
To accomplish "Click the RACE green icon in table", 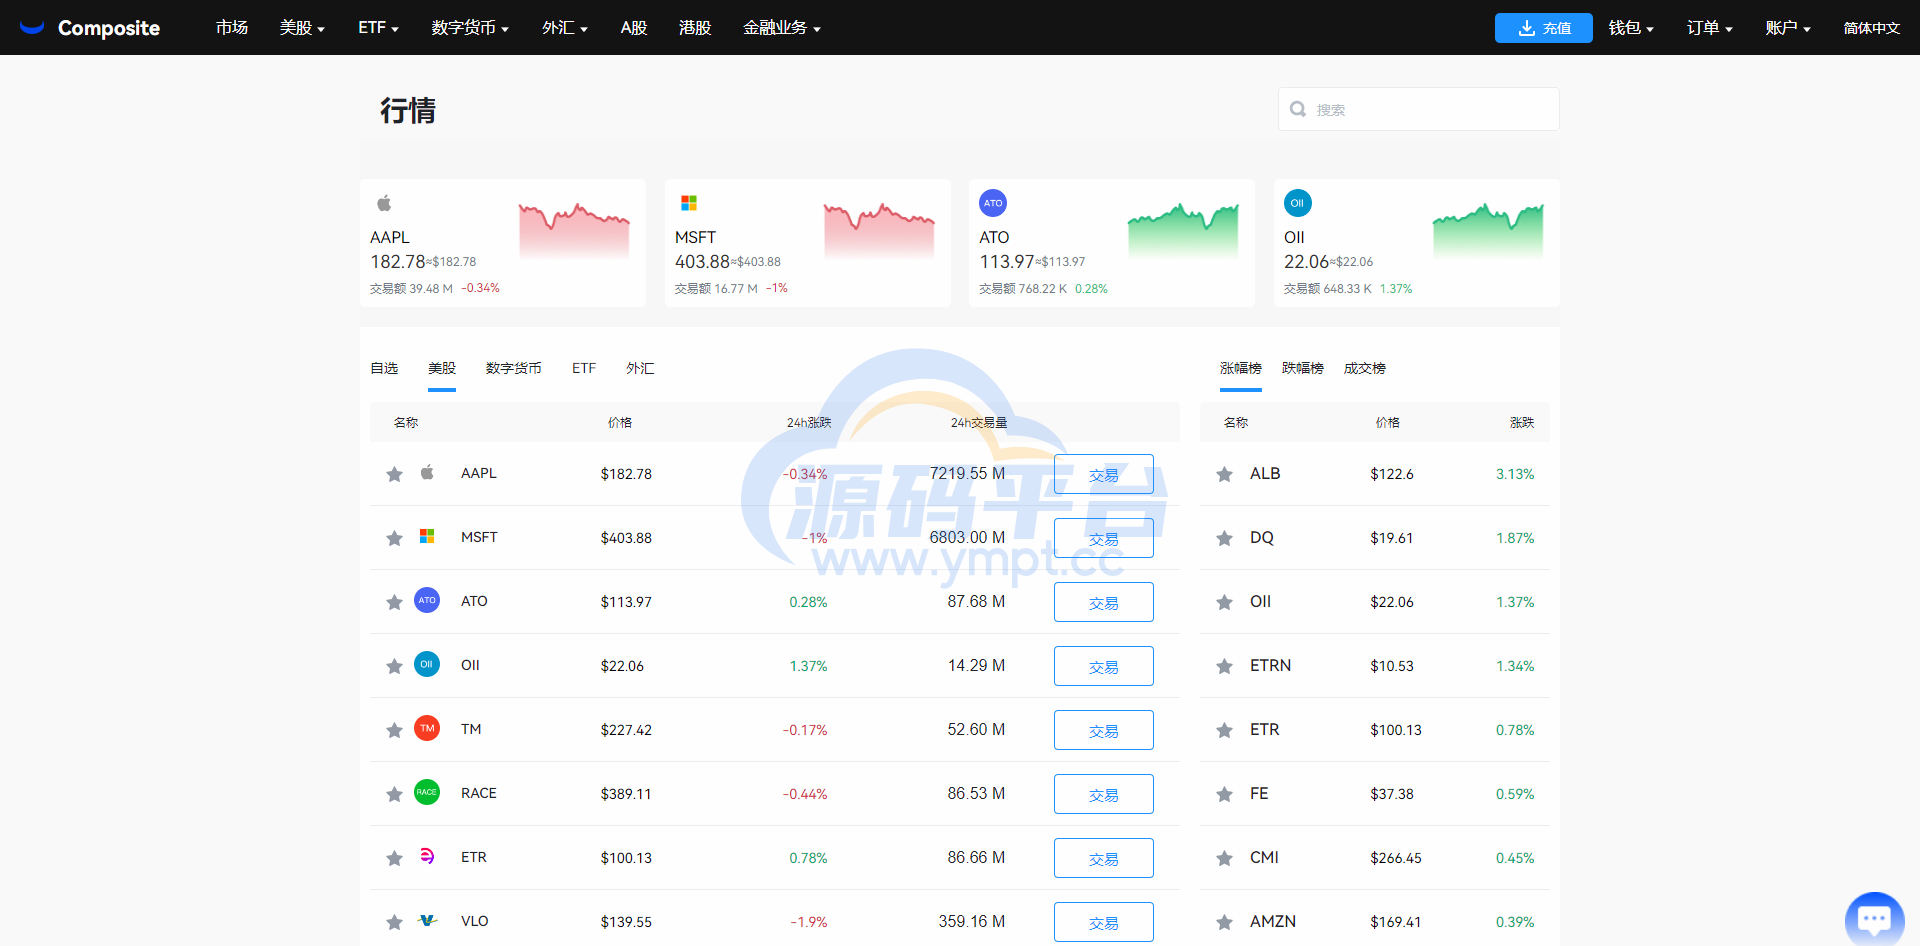I will (427, 793).
